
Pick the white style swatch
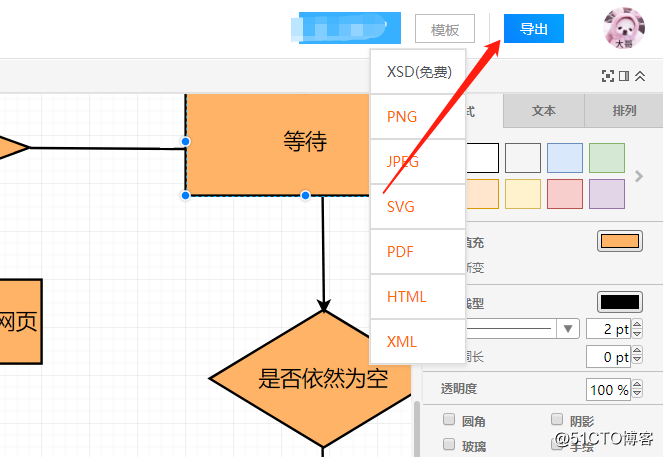point(482,158)
